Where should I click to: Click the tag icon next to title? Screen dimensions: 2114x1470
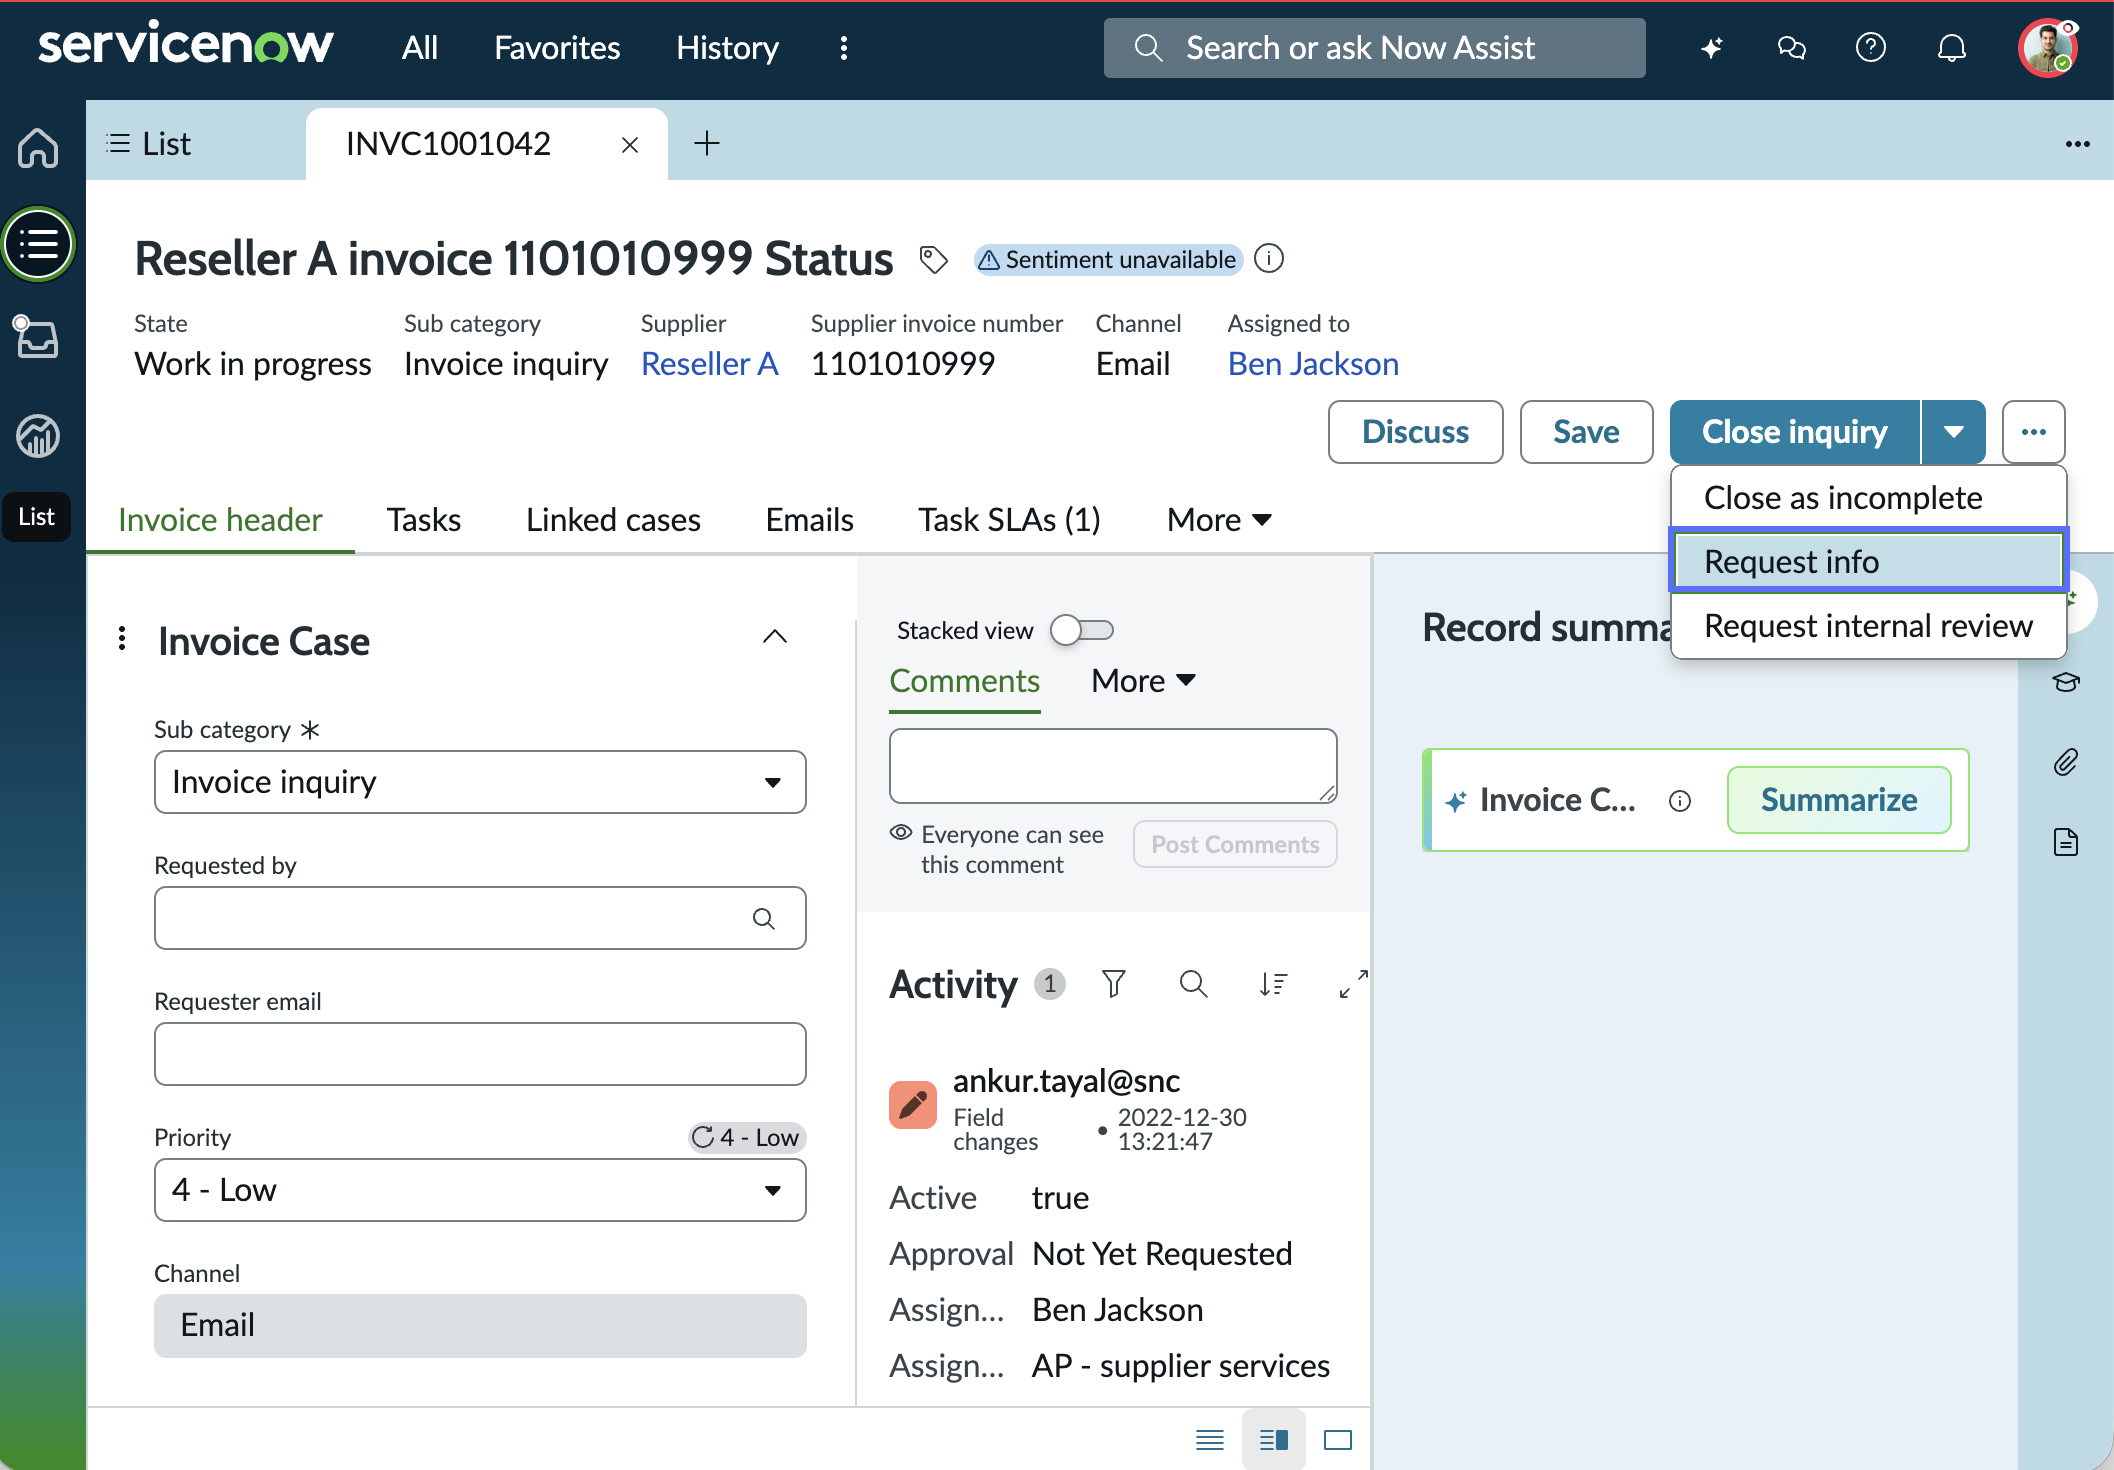[933, 260]
